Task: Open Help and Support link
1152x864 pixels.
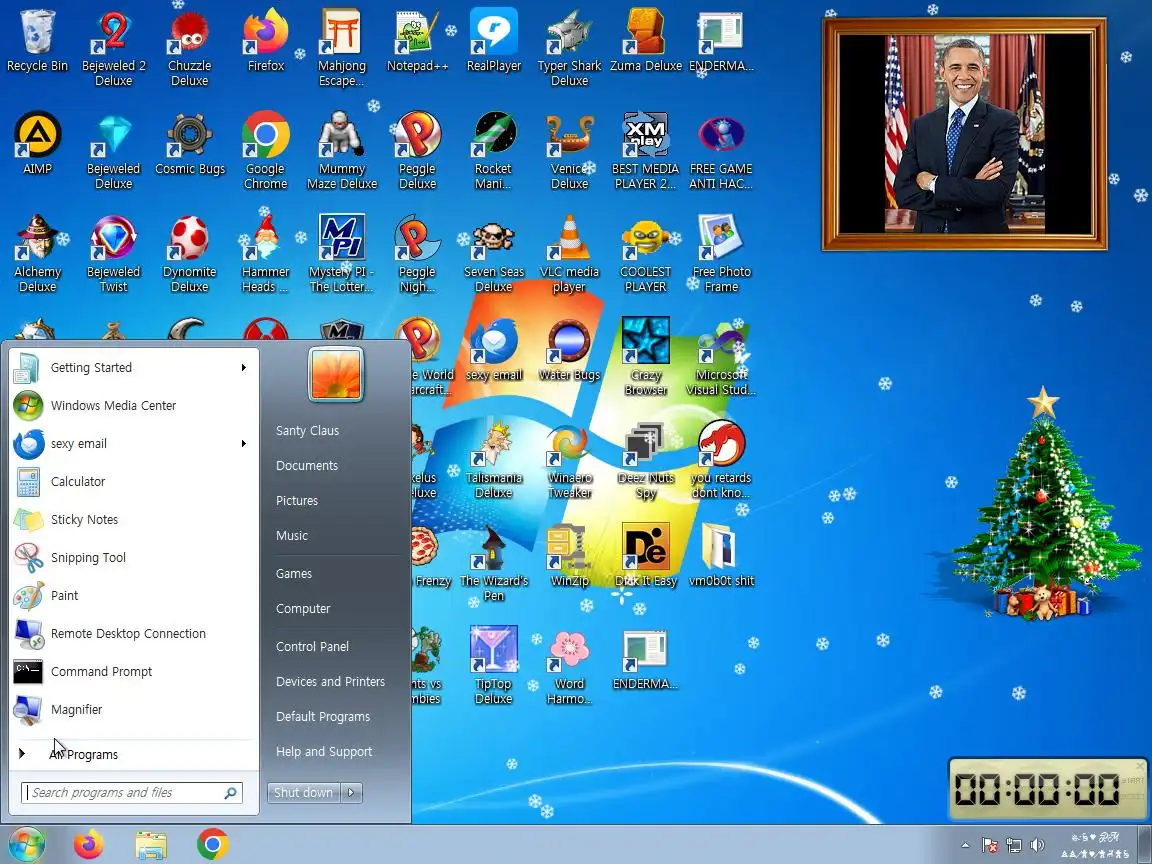Action: pyautogui.click(x=324, y=752)
